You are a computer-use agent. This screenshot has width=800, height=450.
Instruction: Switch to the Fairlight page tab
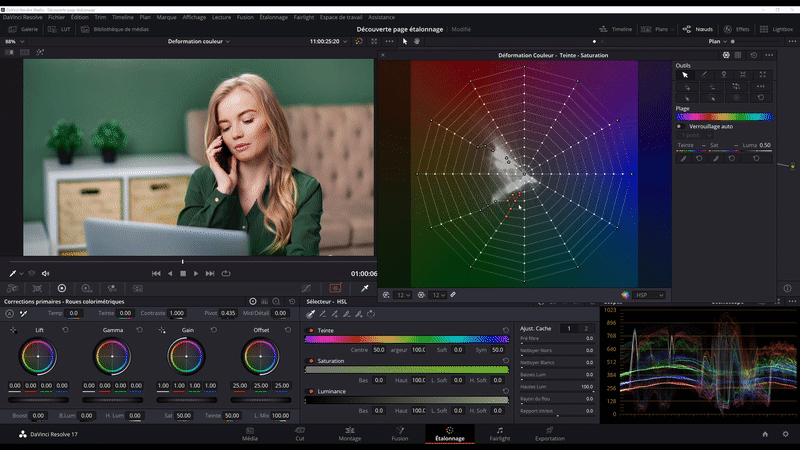pyautogui.click(x=498, y=435)
